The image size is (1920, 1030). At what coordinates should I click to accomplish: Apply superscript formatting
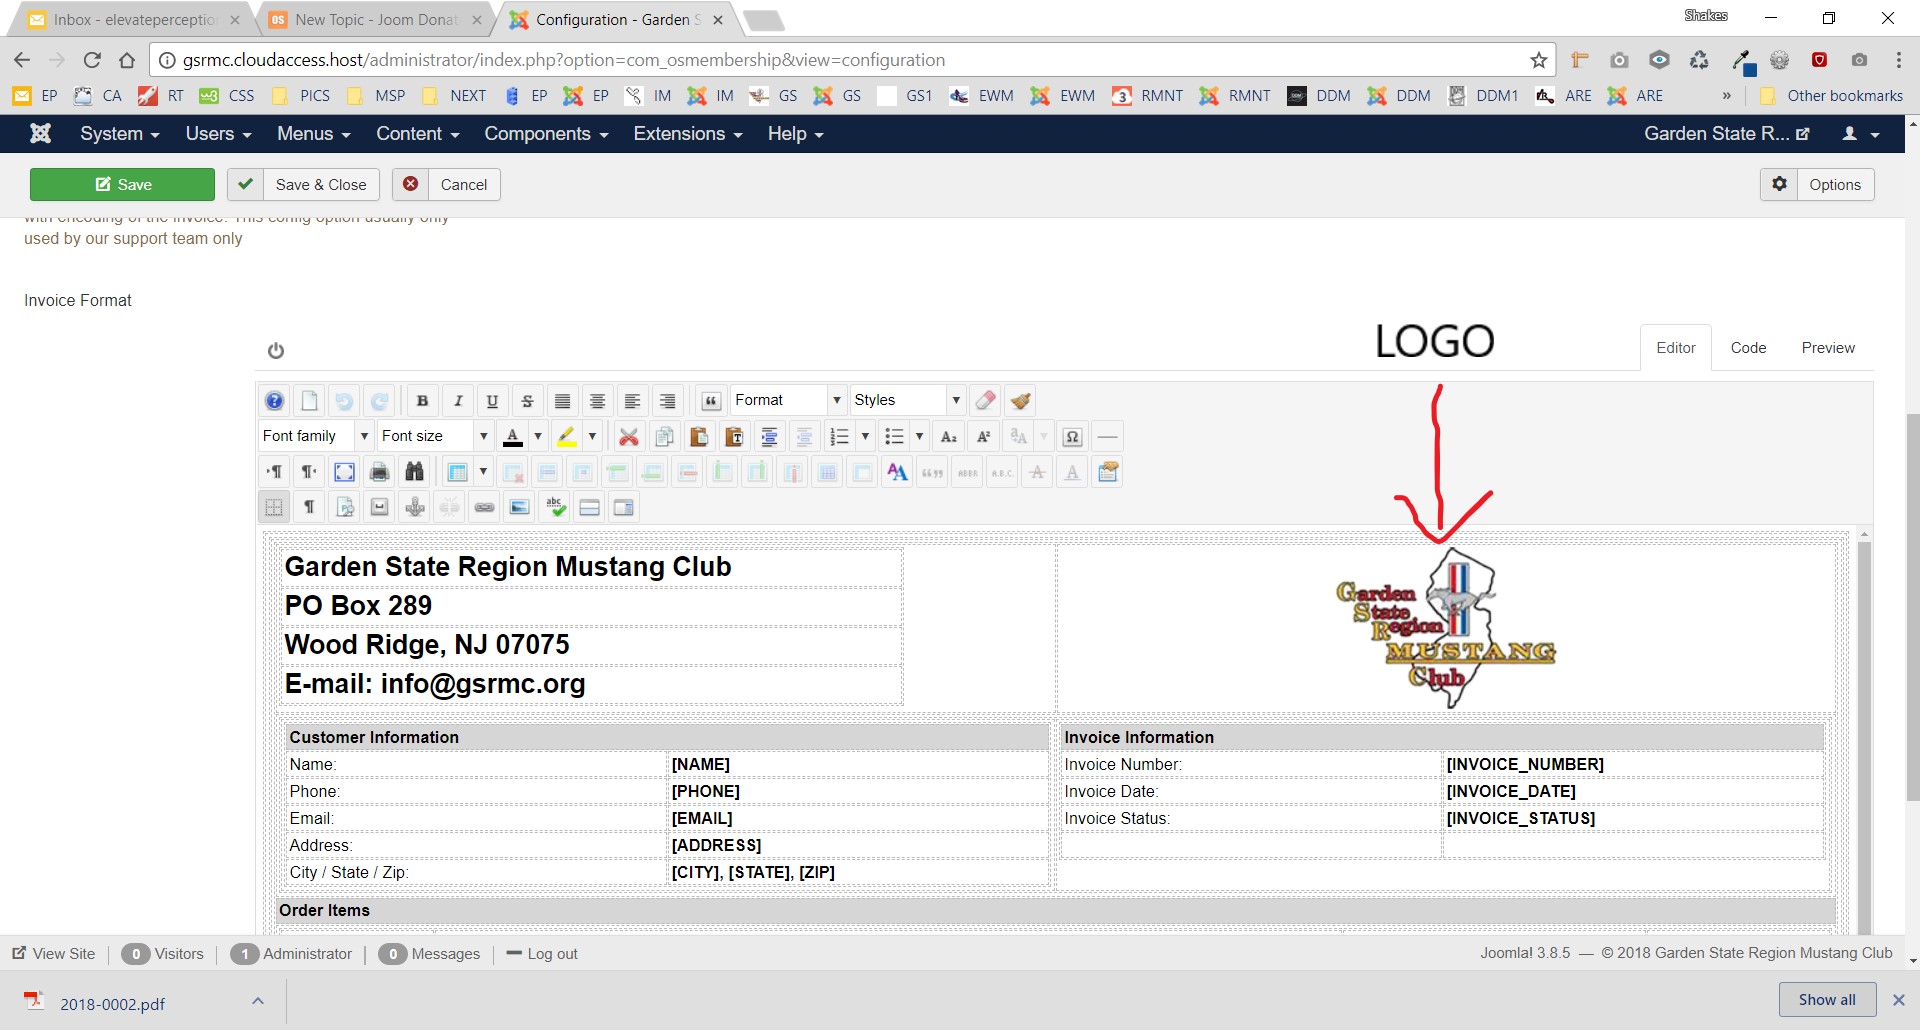(x=984, y=437)
